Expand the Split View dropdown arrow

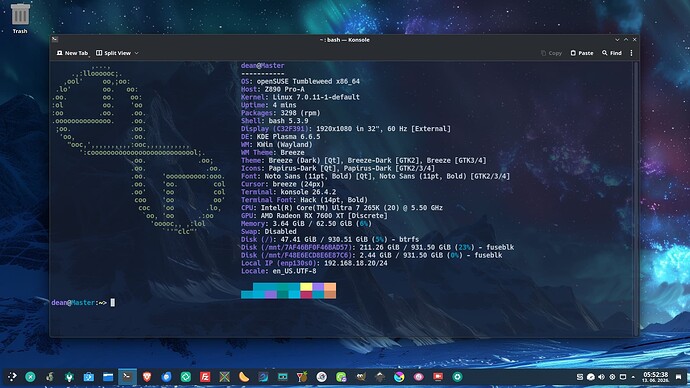[x=136, y=53]
